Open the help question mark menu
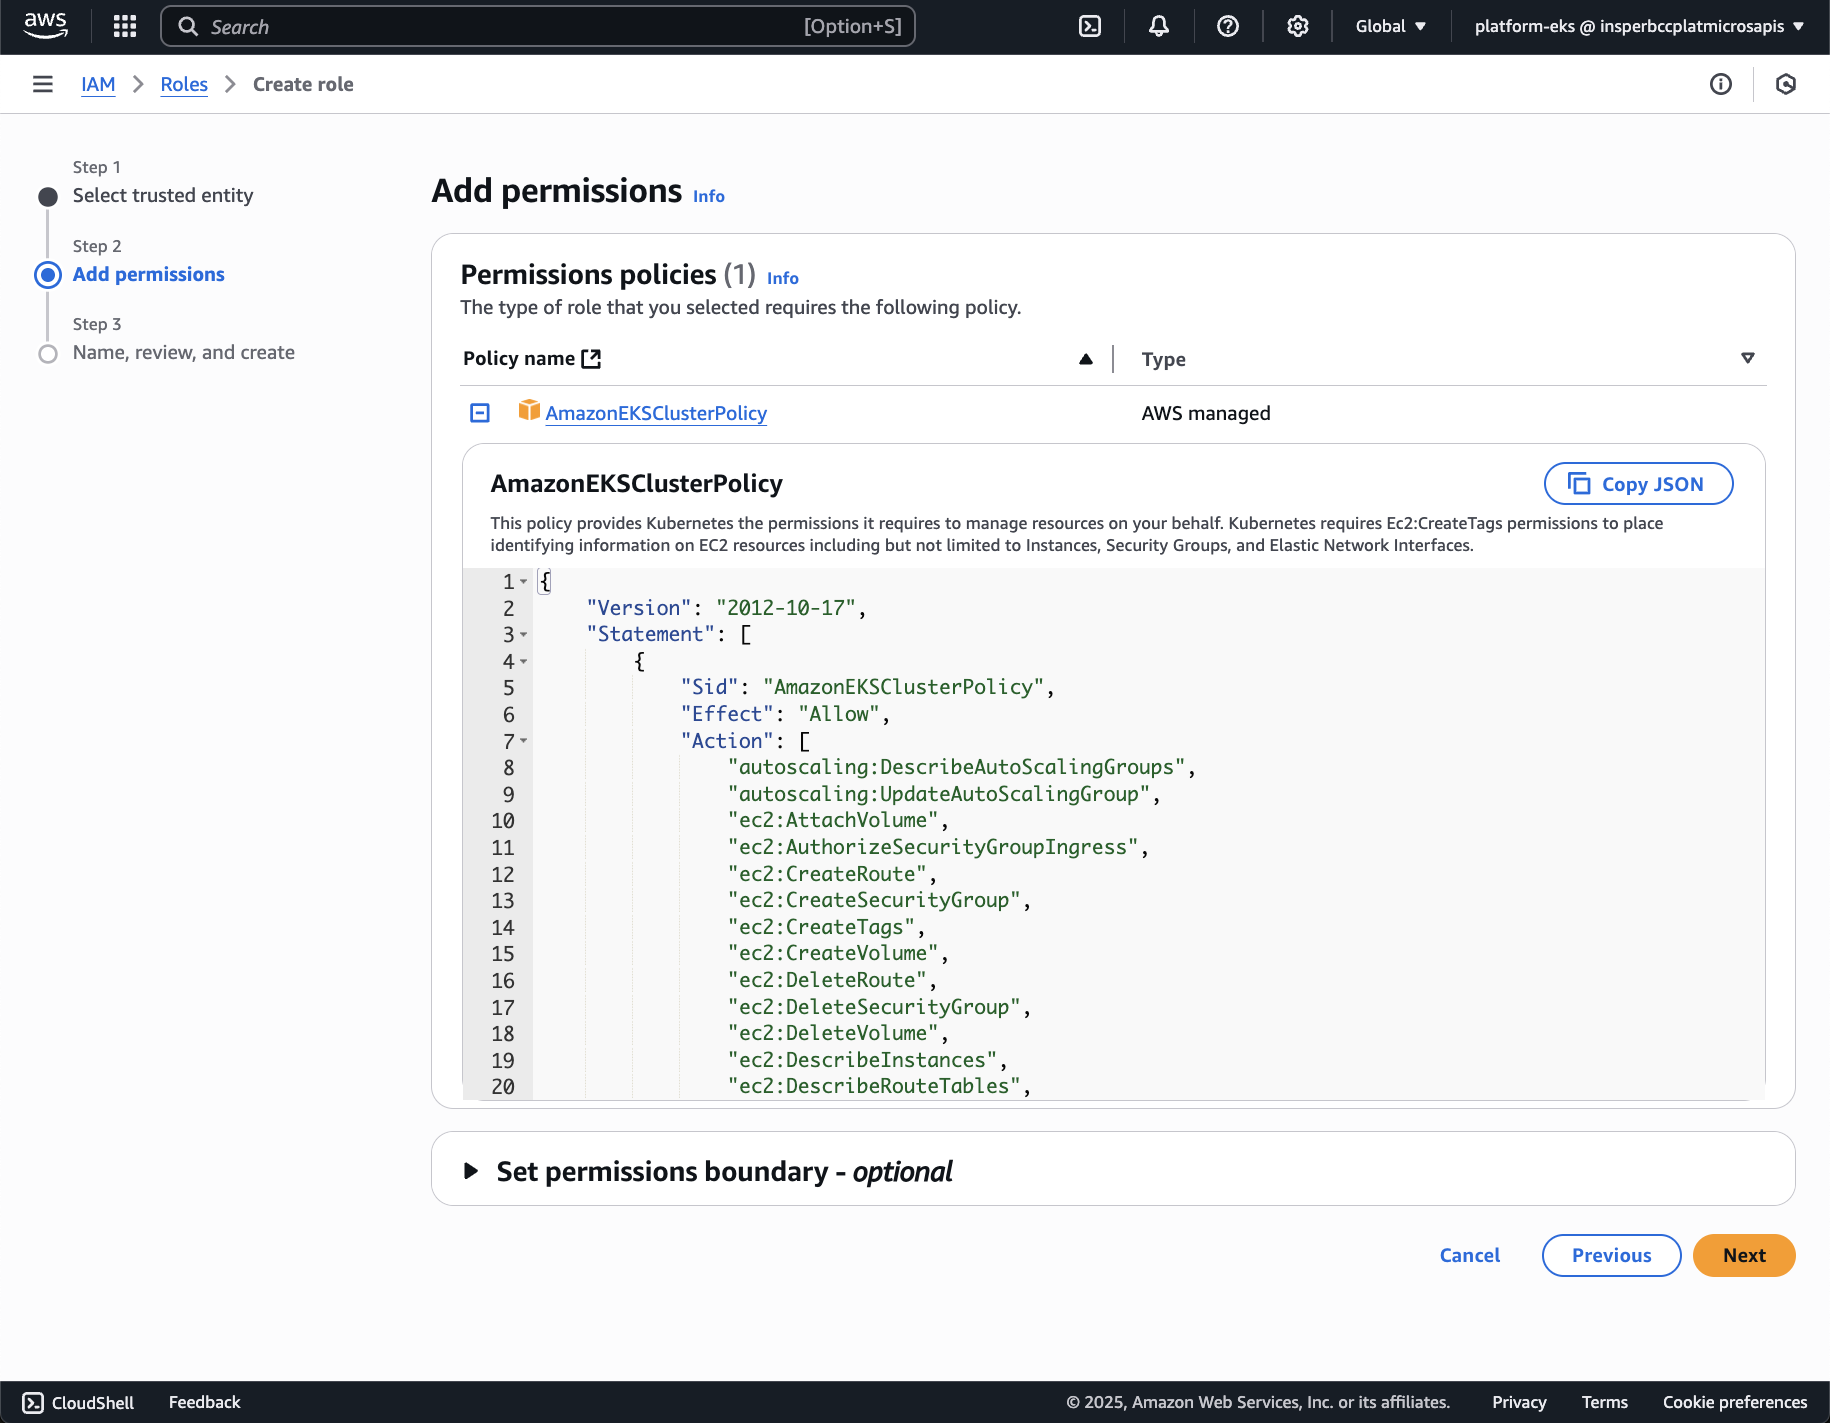Screen dimensions: 1830x1423 click(1228, 27)
